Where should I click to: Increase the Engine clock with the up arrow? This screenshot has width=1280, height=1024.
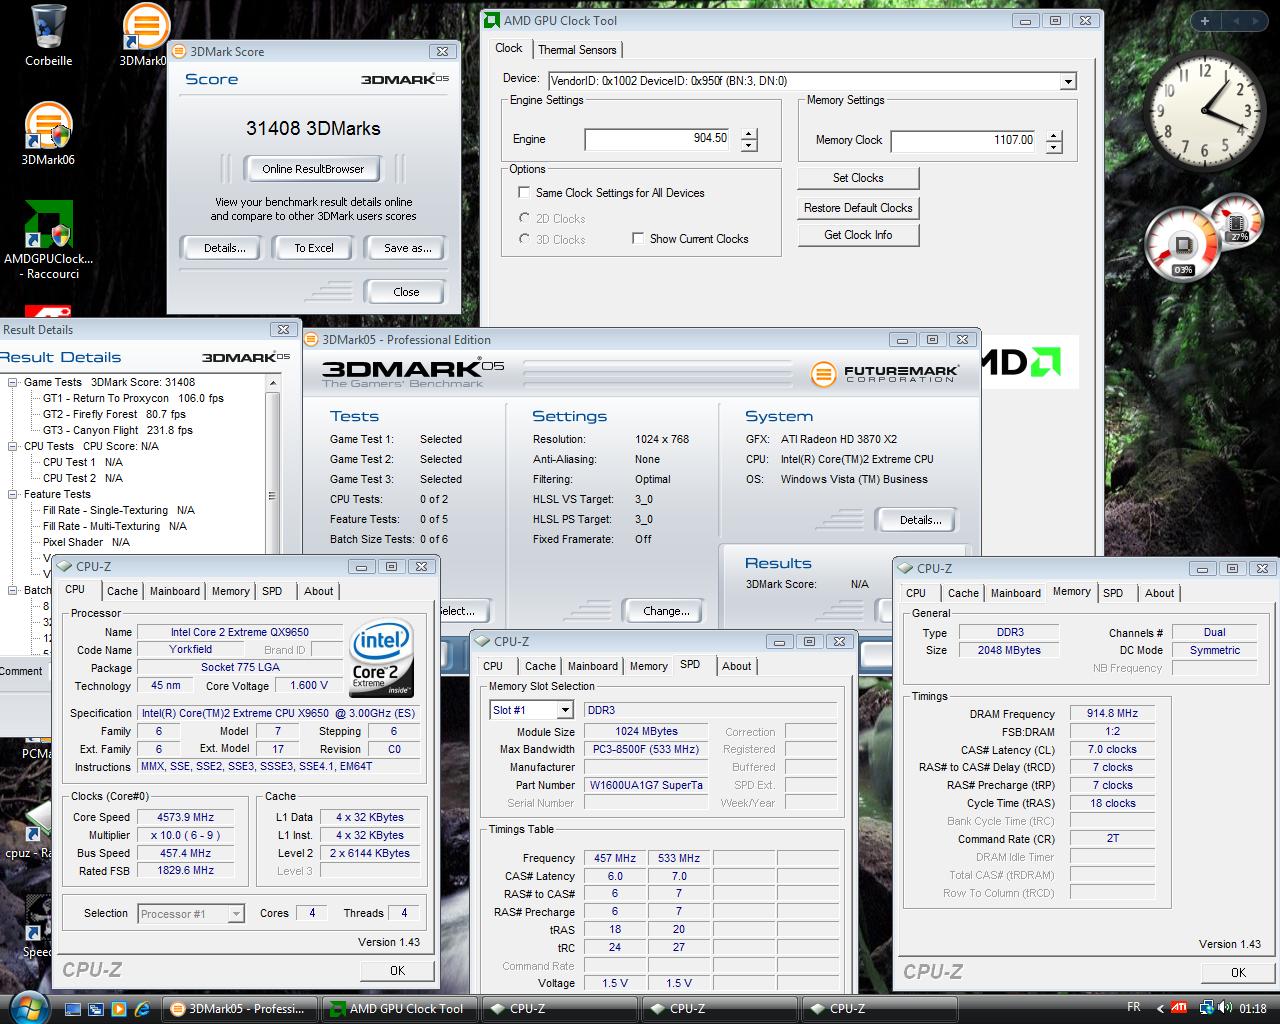point(749,133)
